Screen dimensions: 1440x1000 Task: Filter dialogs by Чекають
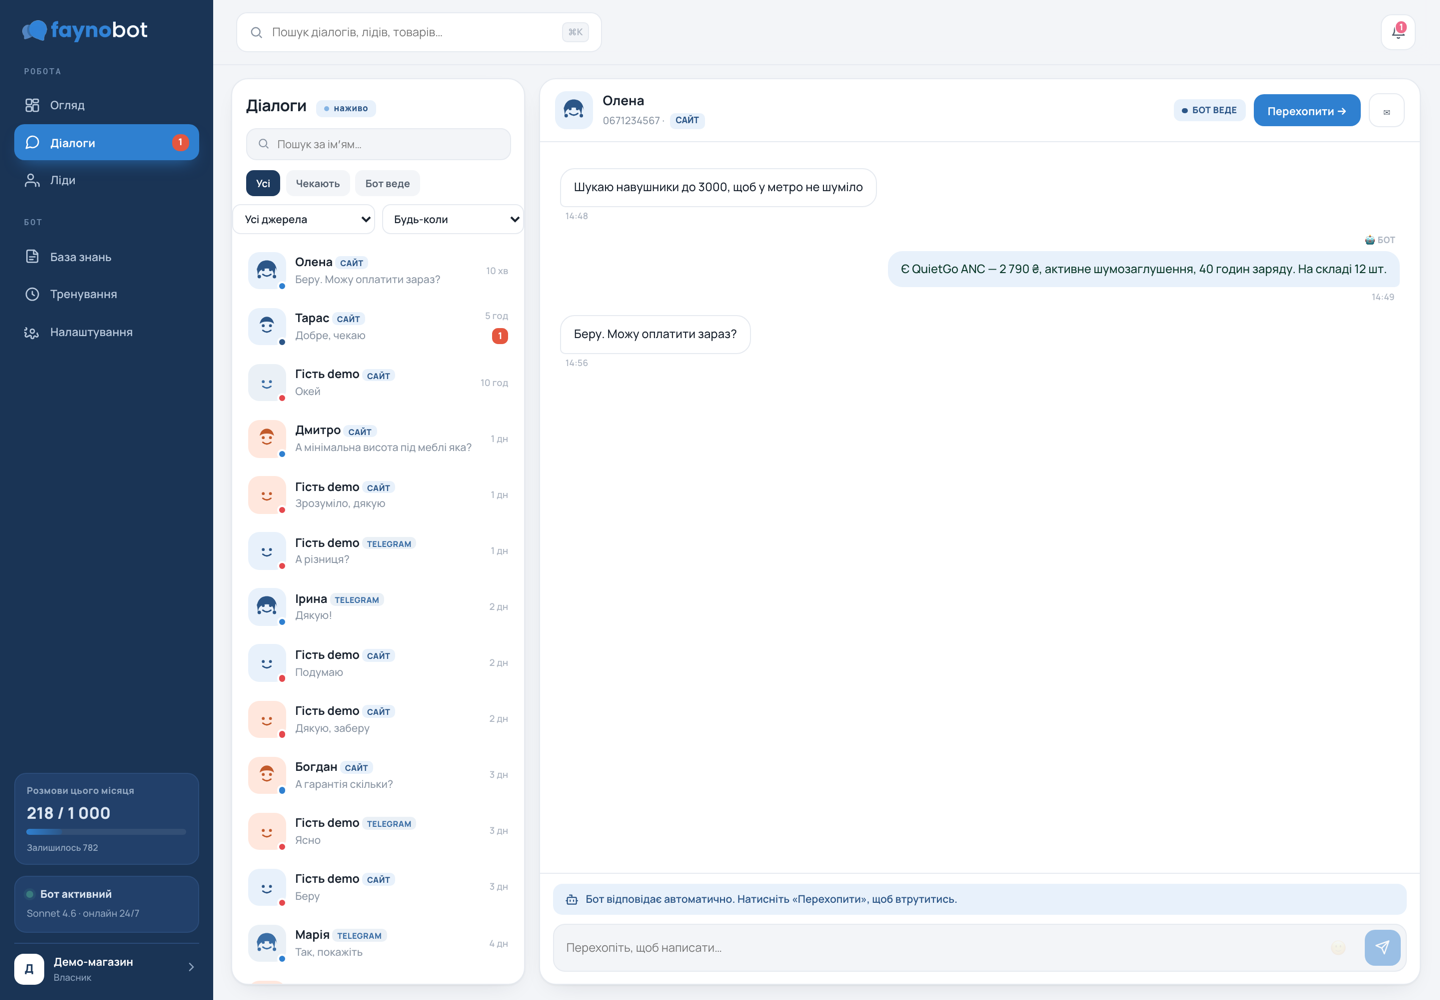(317, 183)
